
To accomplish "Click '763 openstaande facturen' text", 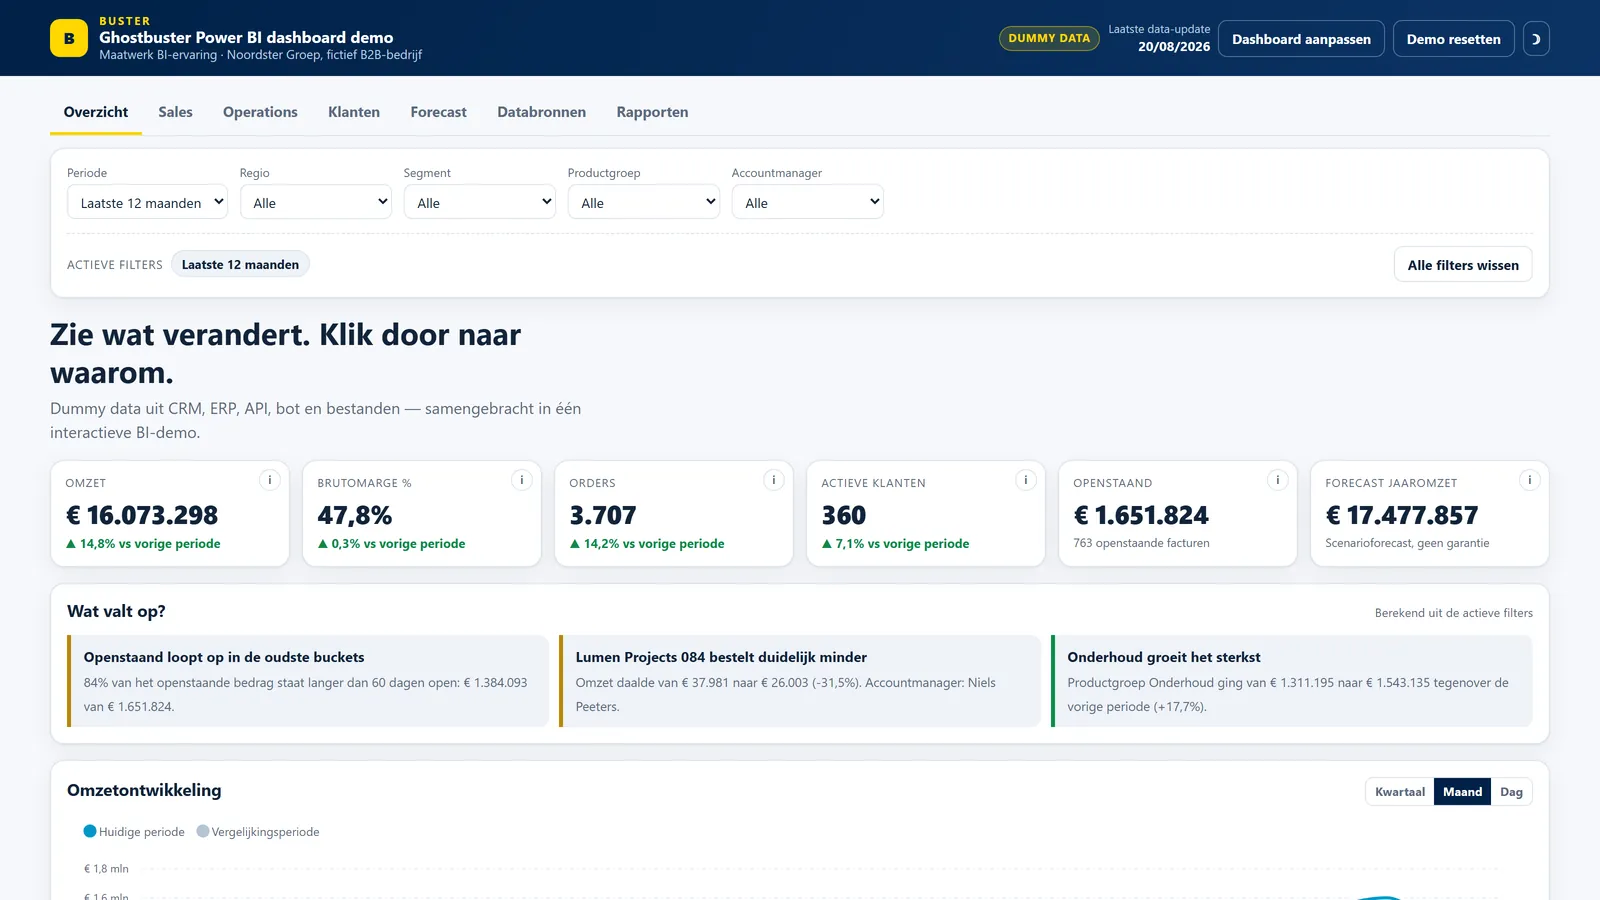I will [x=1141, y=543].
